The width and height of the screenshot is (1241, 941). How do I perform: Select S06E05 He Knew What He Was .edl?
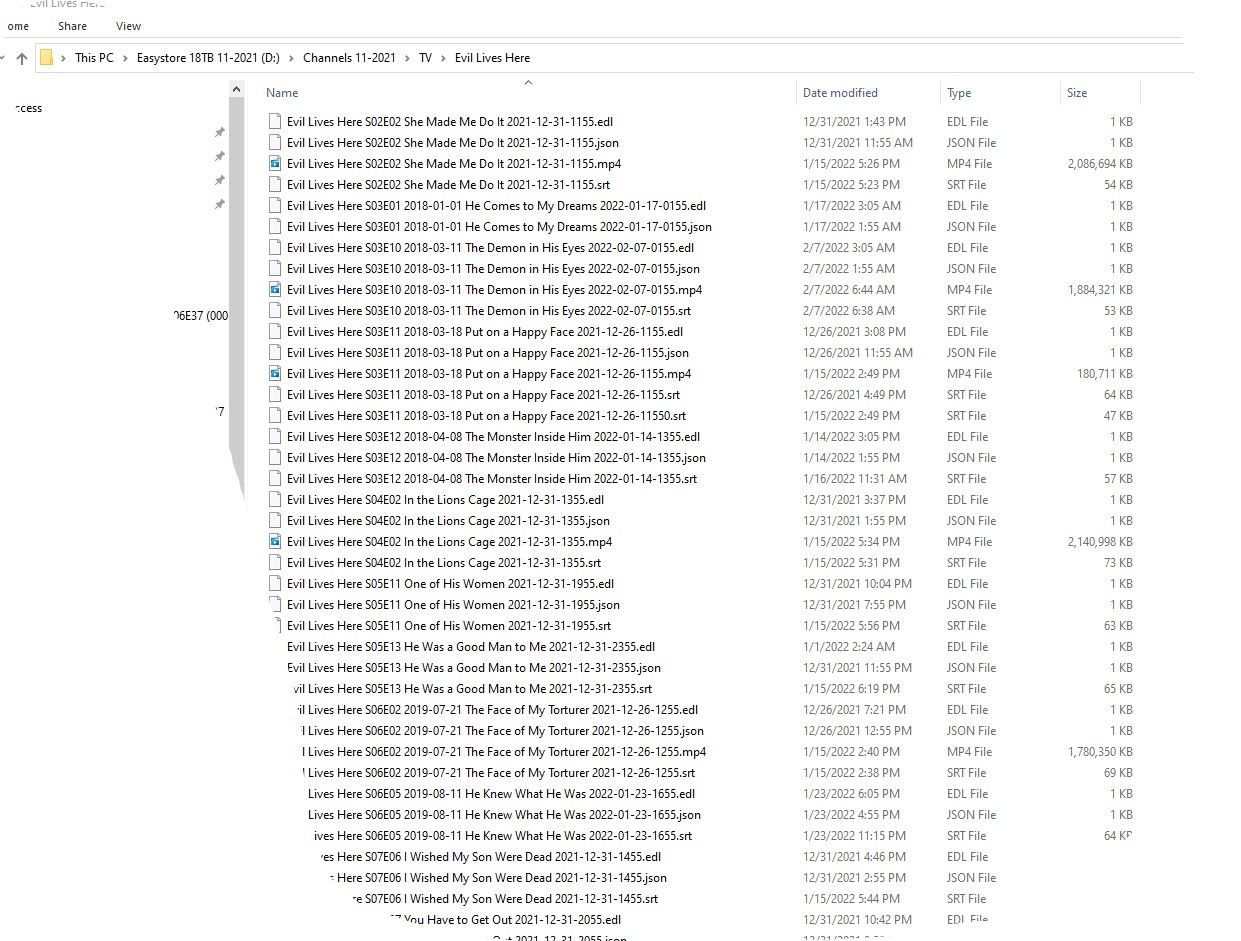point(502,793)
